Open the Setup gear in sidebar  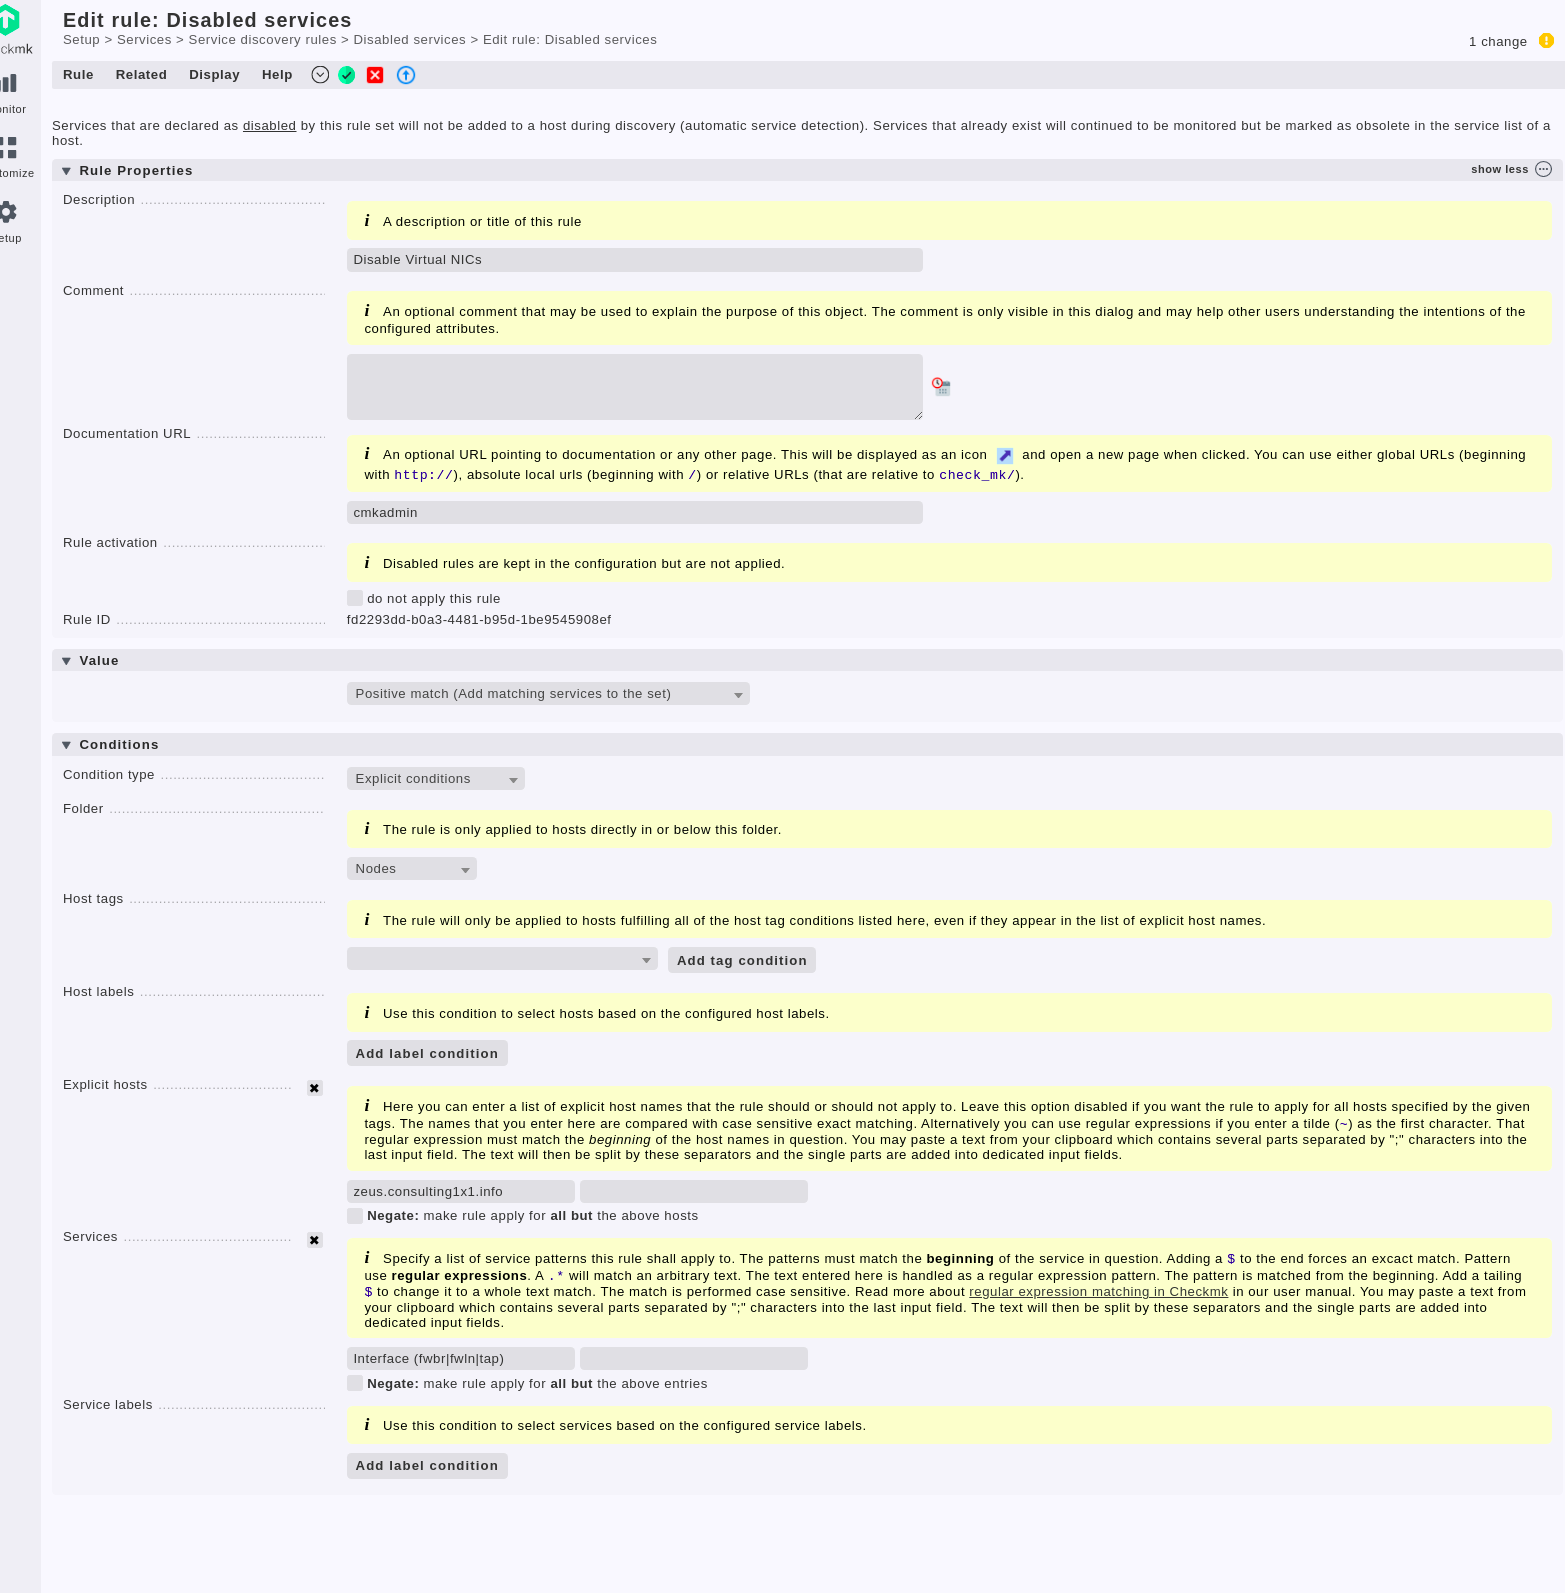pos(9,212)
